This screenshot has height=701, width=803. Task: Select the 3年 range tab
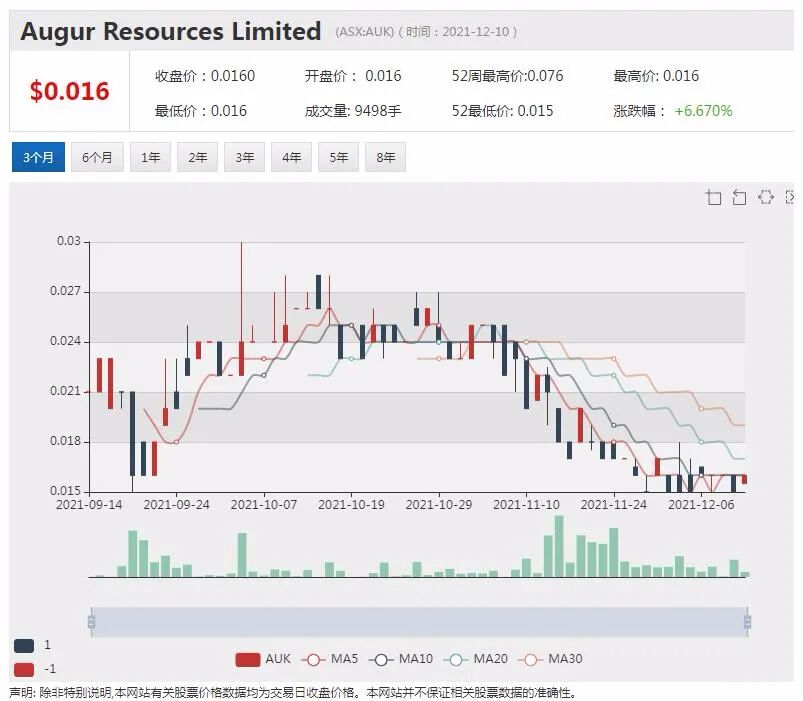(x=245, y=157)
